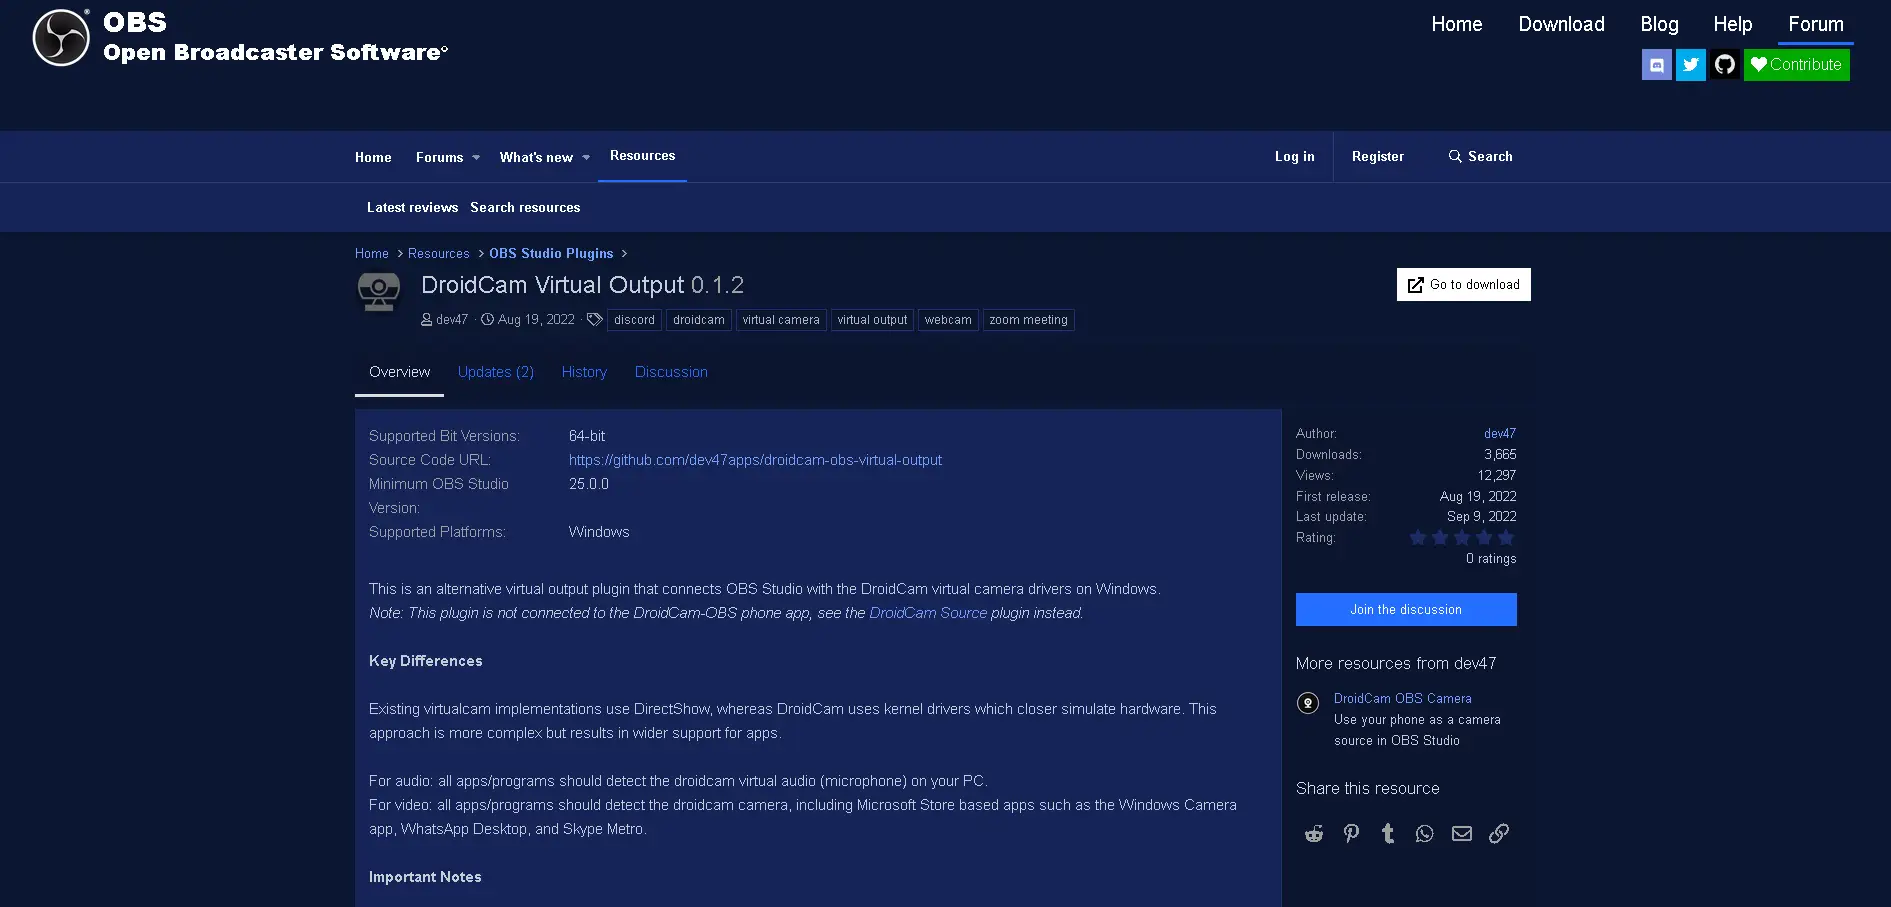The width and height of the screenshot is (1891, 907).
Task: Open Search in the navigation bar
Action: pyautogui.click(x=1480, y=157)
